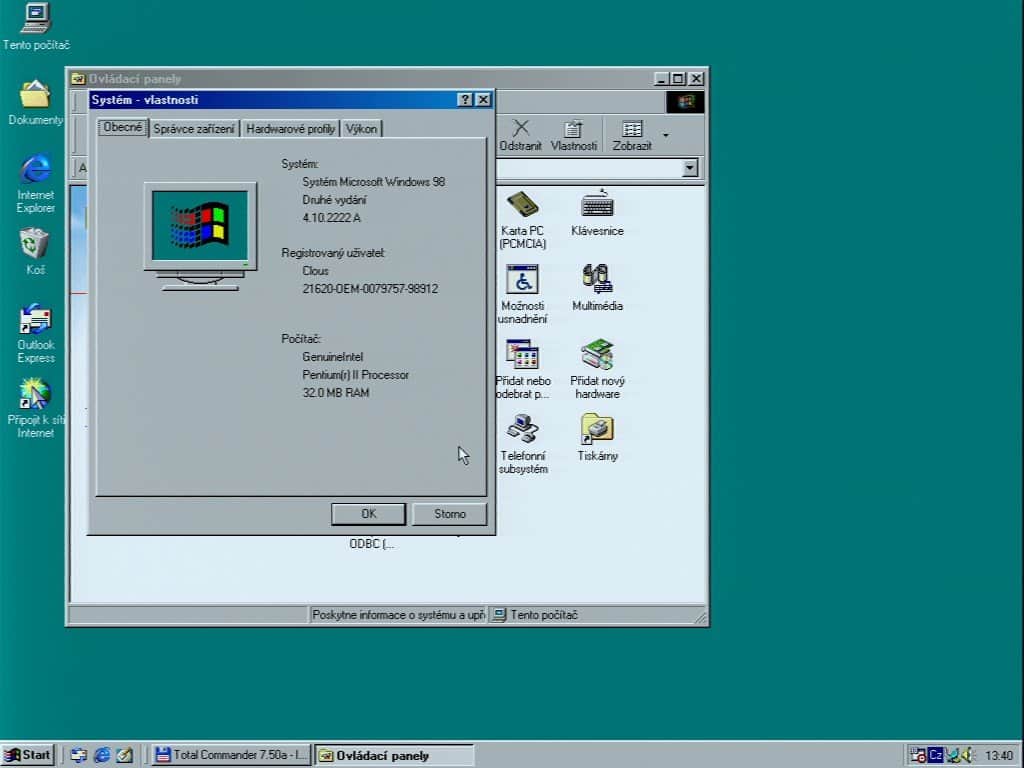Image resolution: width=1024 pixels, height=768 pixels.
Task: Click the volume speaker tray icon
Action: (967, 756)
